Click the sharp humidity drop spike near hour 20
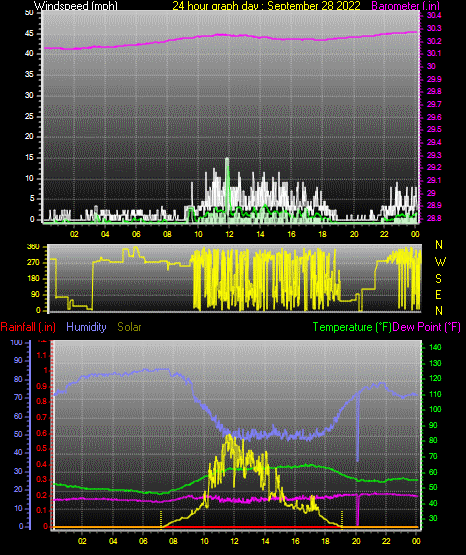The height and width of the screenshot is (555, 466). tap(357, 428)
